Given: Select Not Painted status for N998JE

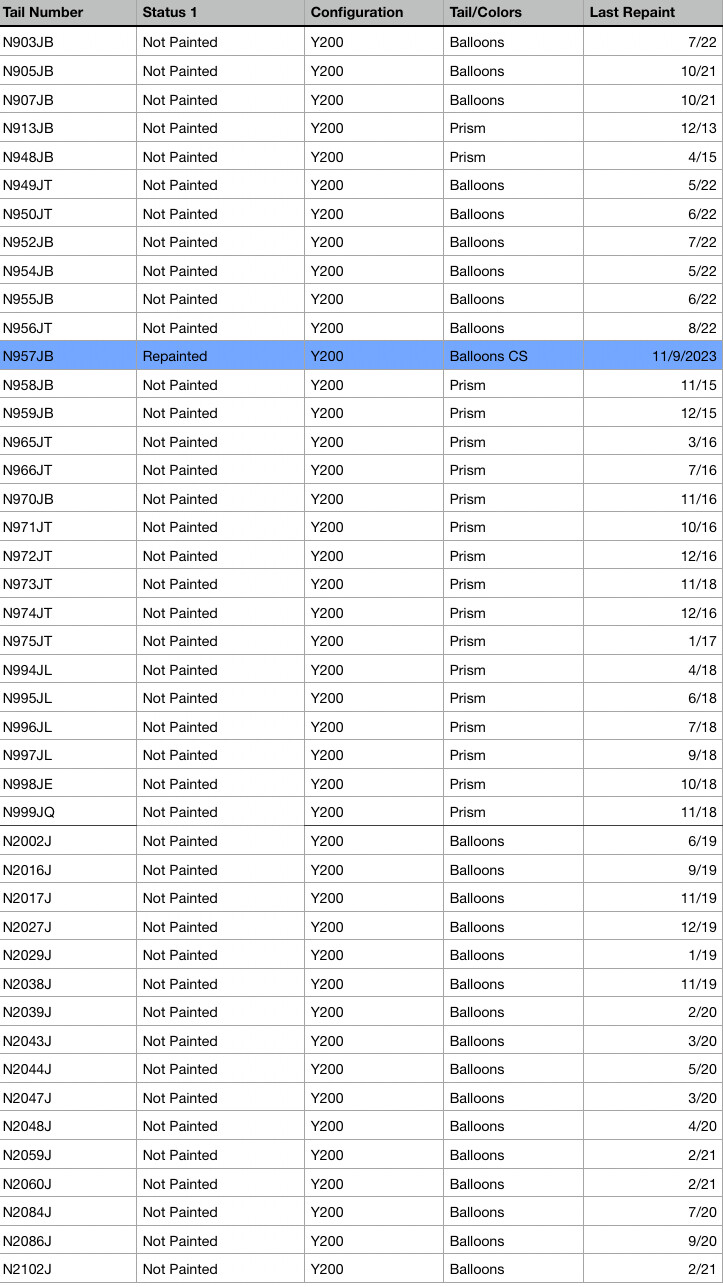Looking at the screenshot, I should (x=180, y=784).
